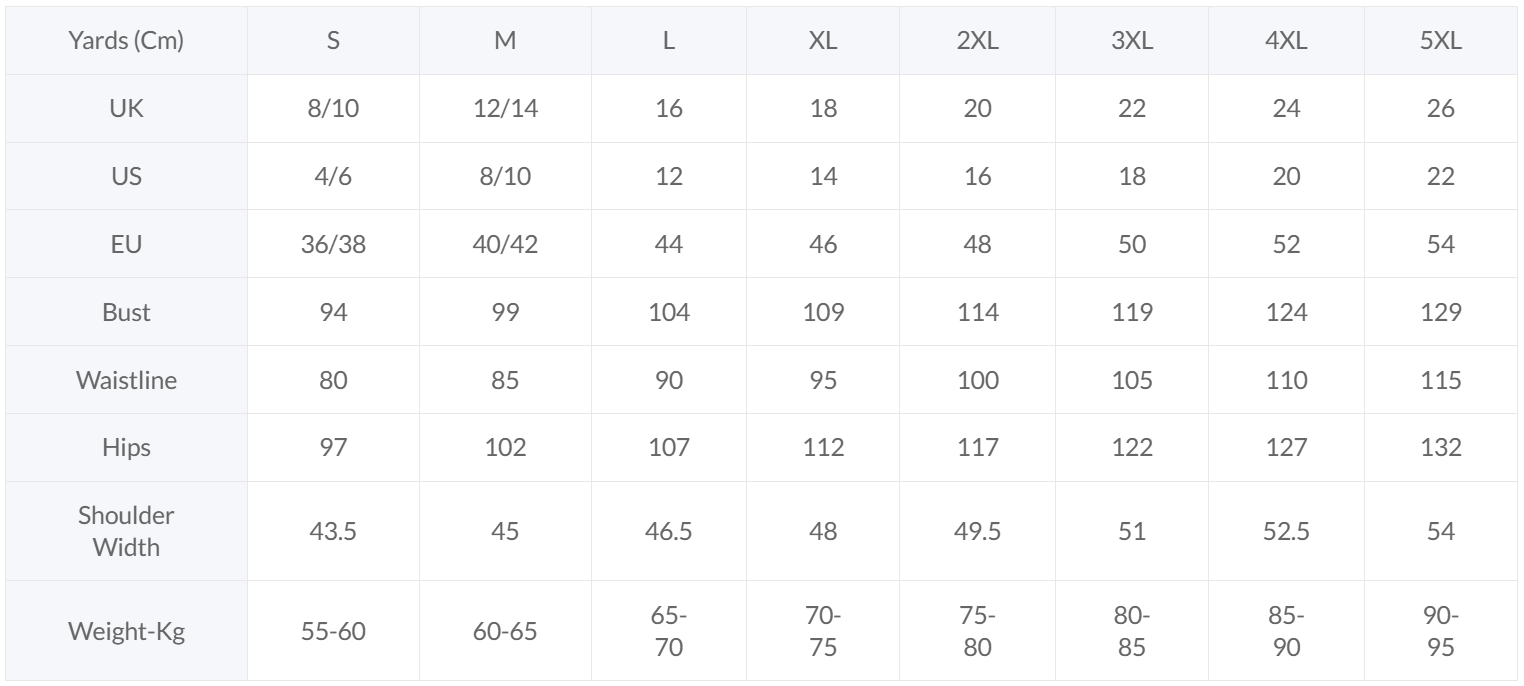Click the 'Hips' row label
Viewport: 1524px width, 686px height.
126,447
